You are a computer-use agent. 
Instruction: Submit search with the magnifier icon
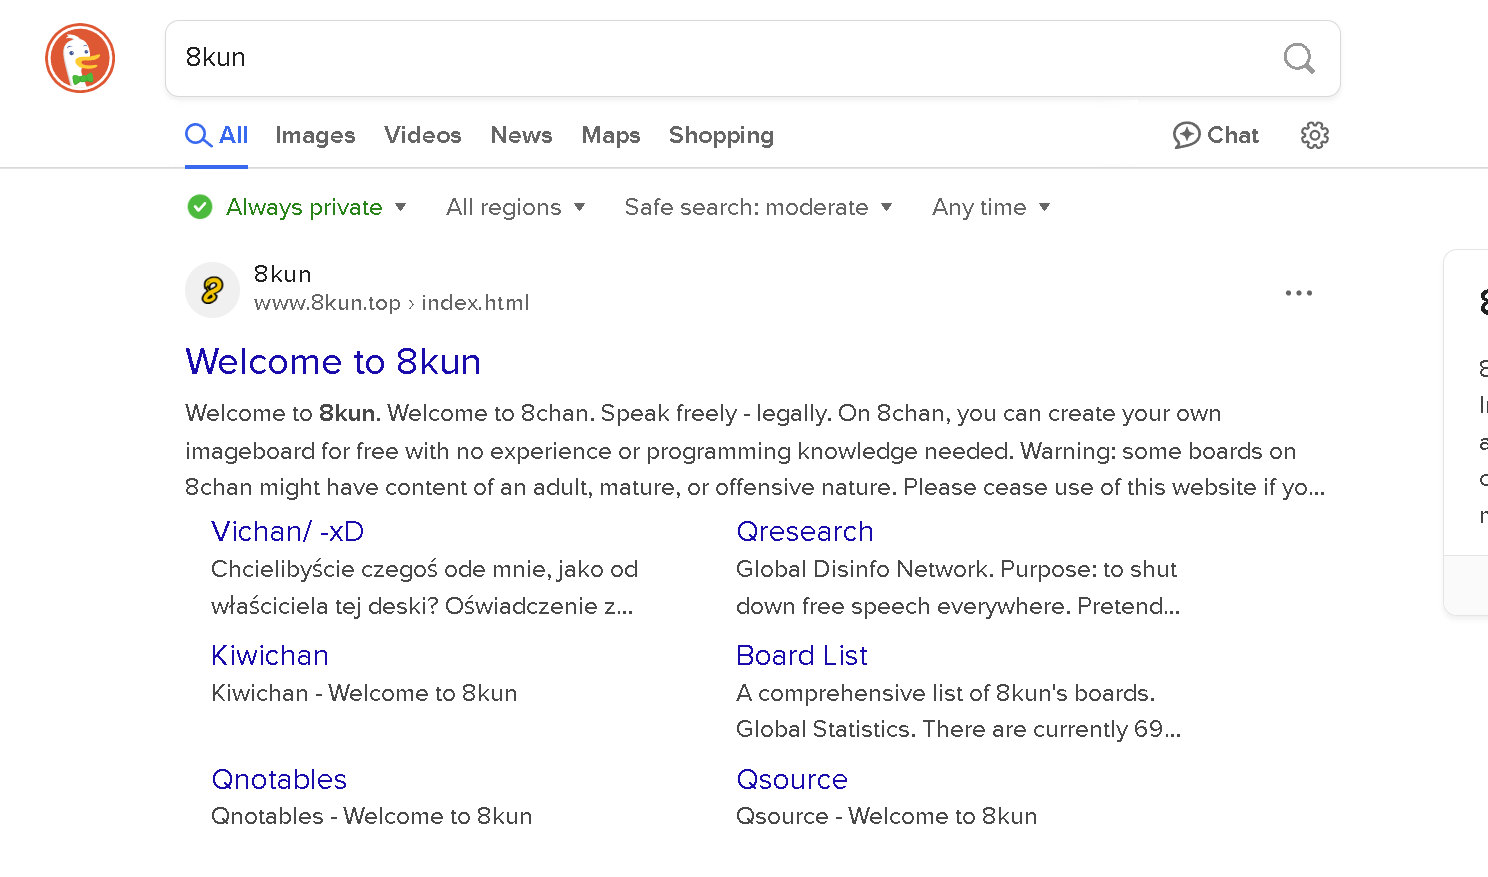[1299, 58]
